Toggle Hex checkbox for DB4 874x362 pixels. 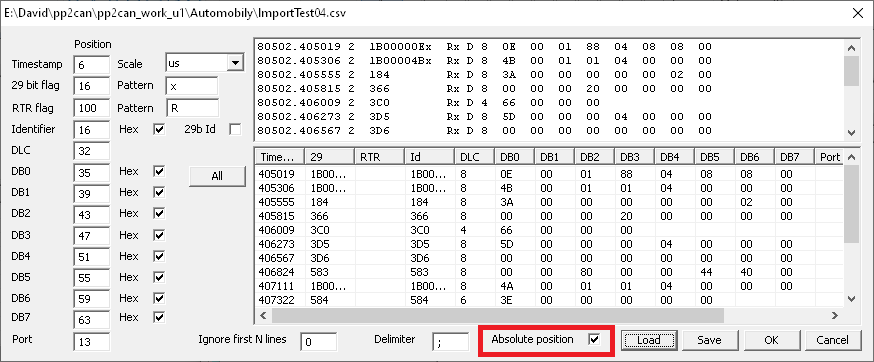(159, 257)
